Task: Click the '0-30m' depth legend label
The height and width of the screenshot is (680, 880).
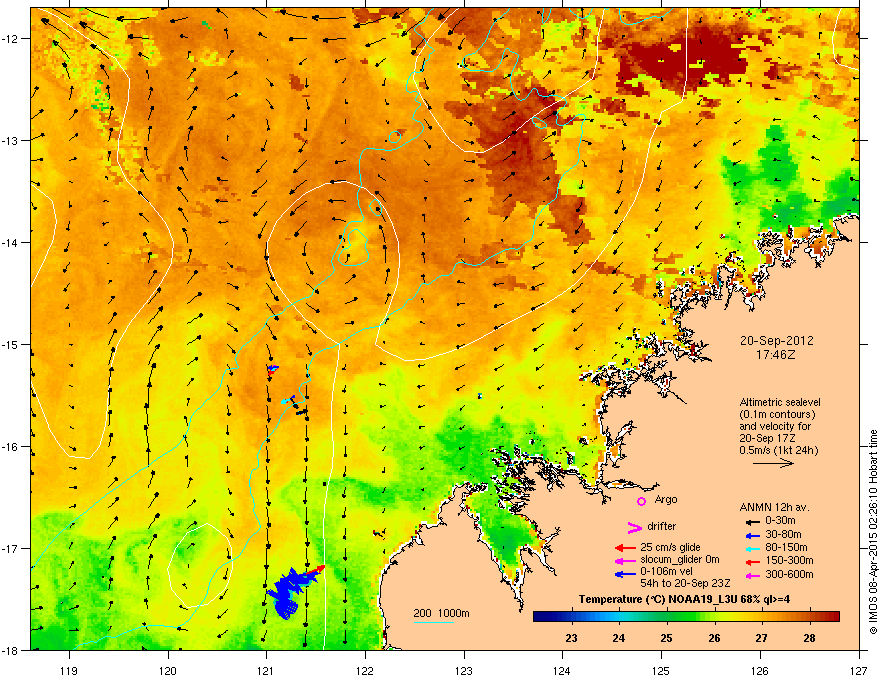Action: (780, 521)
